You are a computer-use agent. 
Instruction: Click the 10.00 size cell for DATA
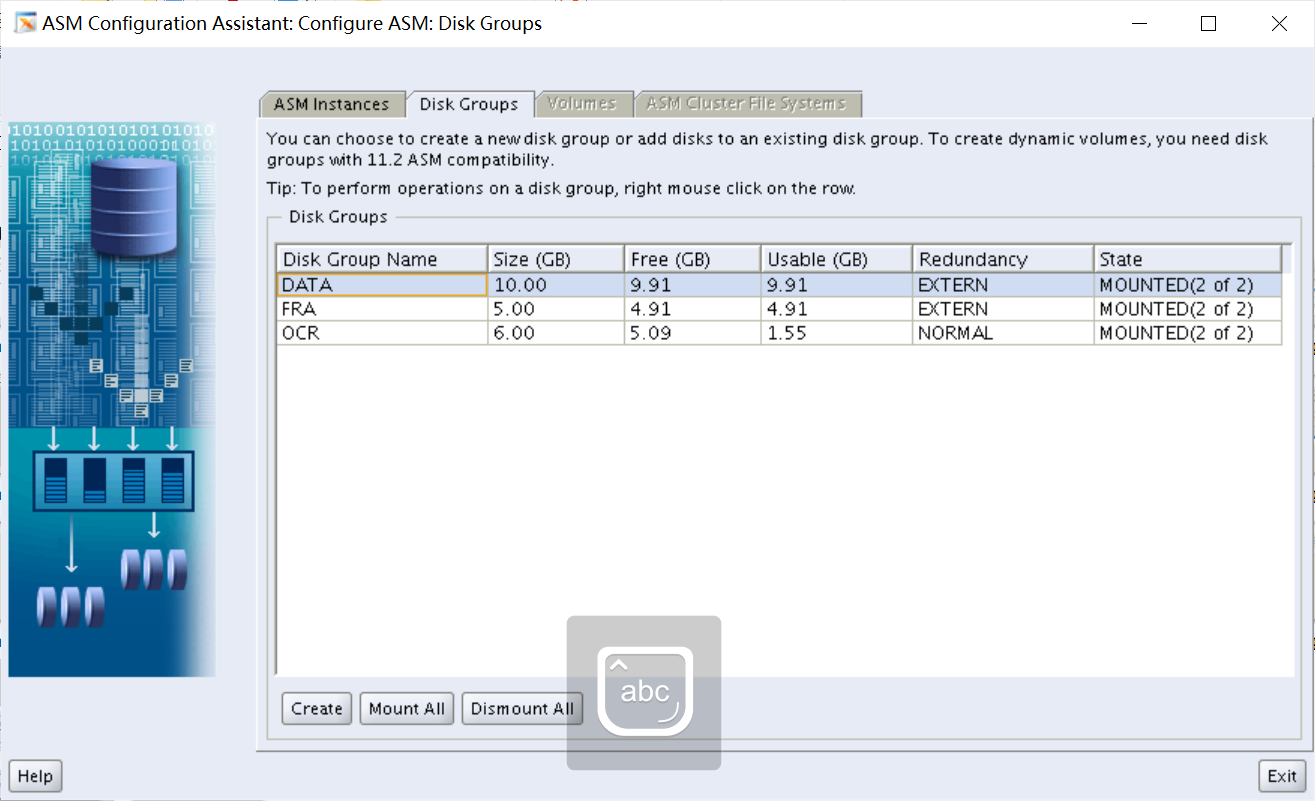click(556, 285)
